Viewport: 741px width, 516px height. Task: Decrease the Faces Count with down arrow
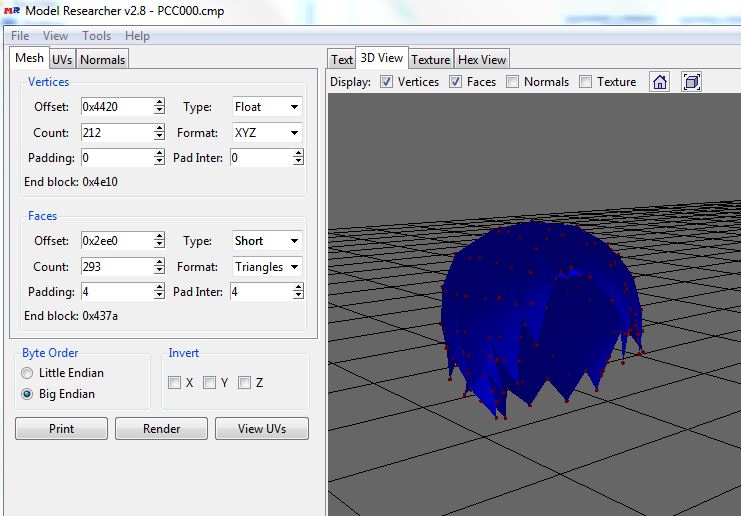(159, 271)
